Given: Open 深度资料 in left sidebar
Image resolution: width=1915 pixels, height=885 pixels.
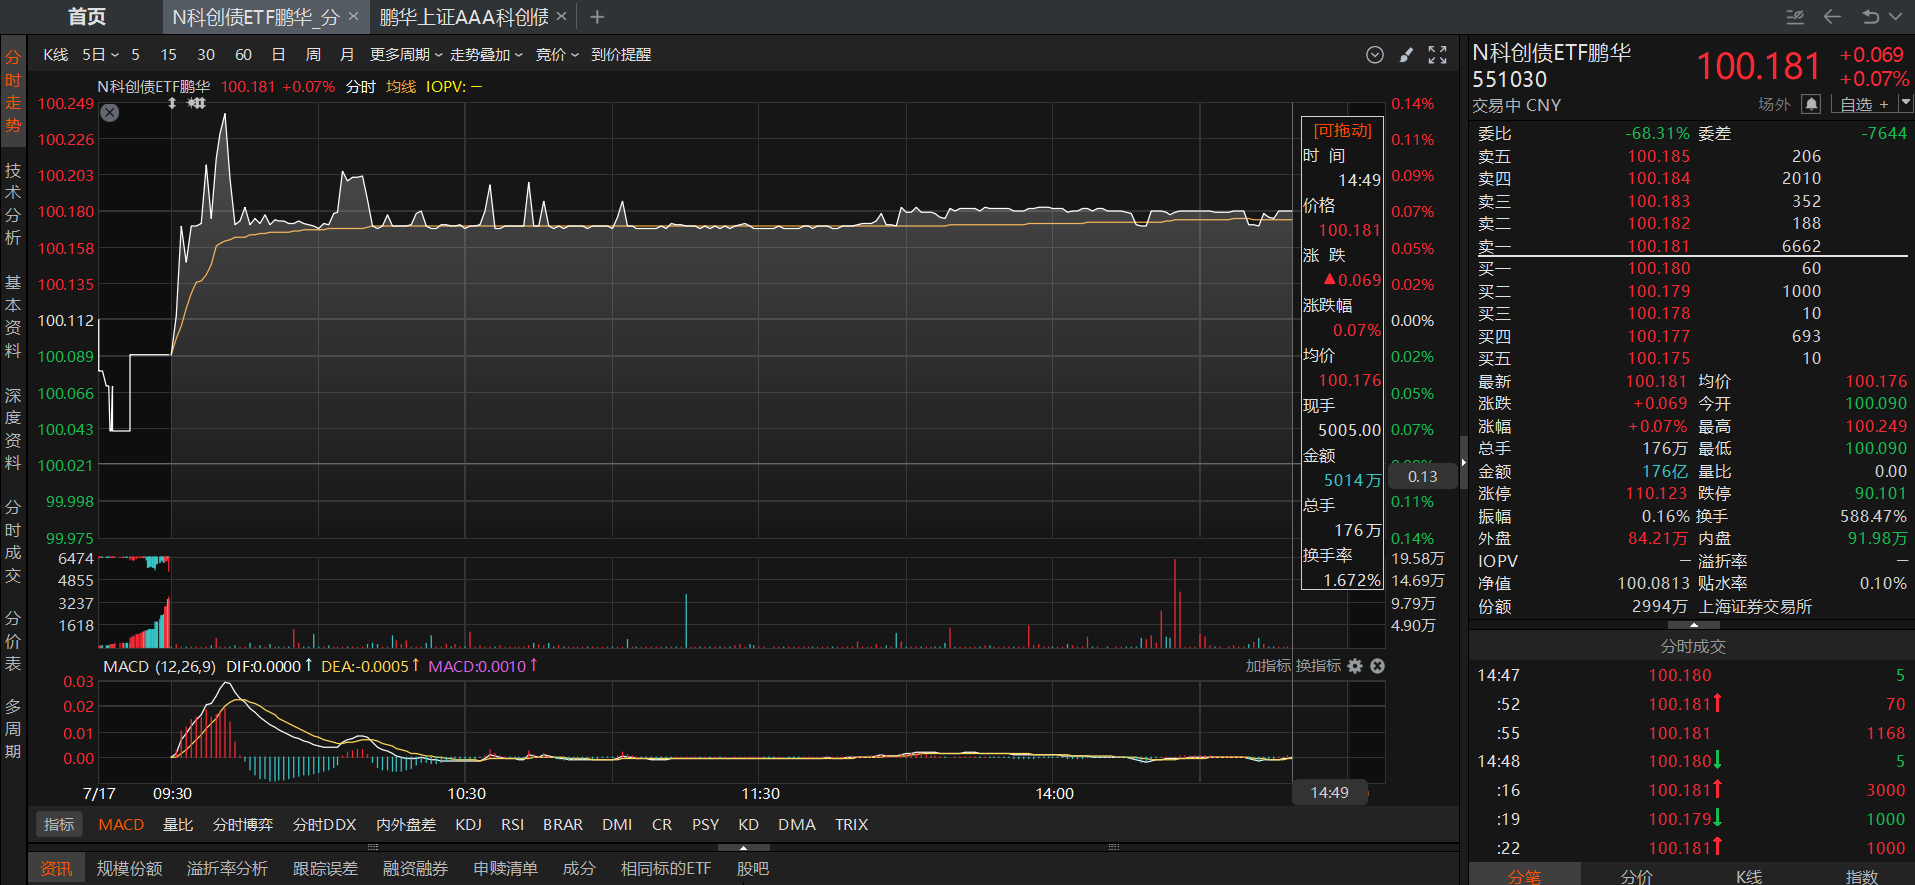Looking at the screenshot, I should pos(13,428).
